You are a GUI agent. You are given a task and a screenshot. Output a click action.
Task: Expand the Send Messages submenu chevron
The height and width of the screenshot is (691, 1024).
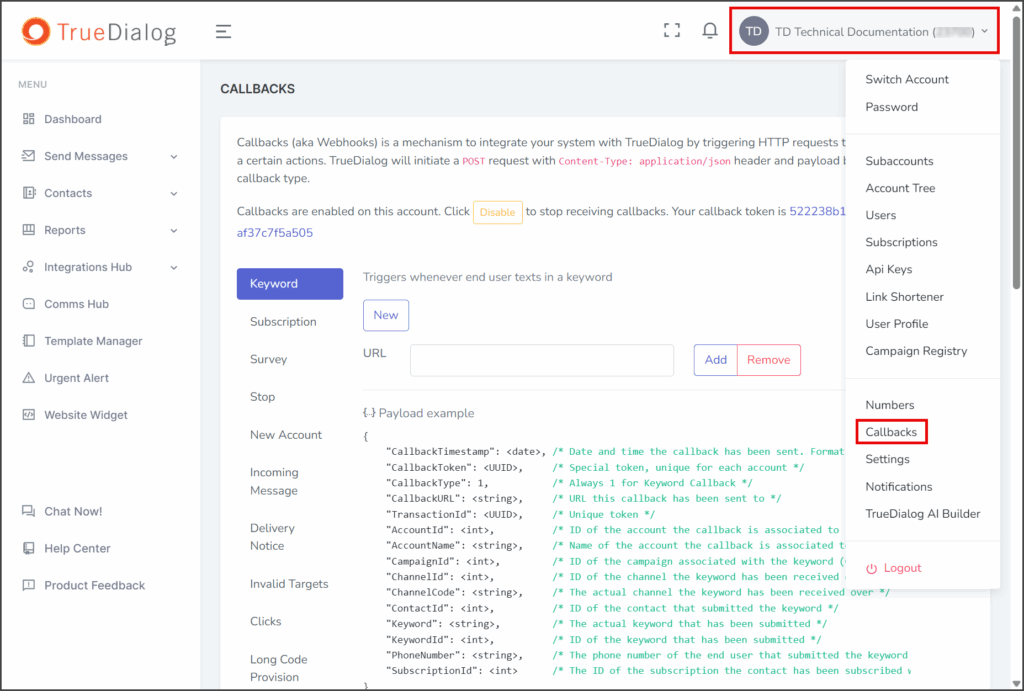pos(174,157)
